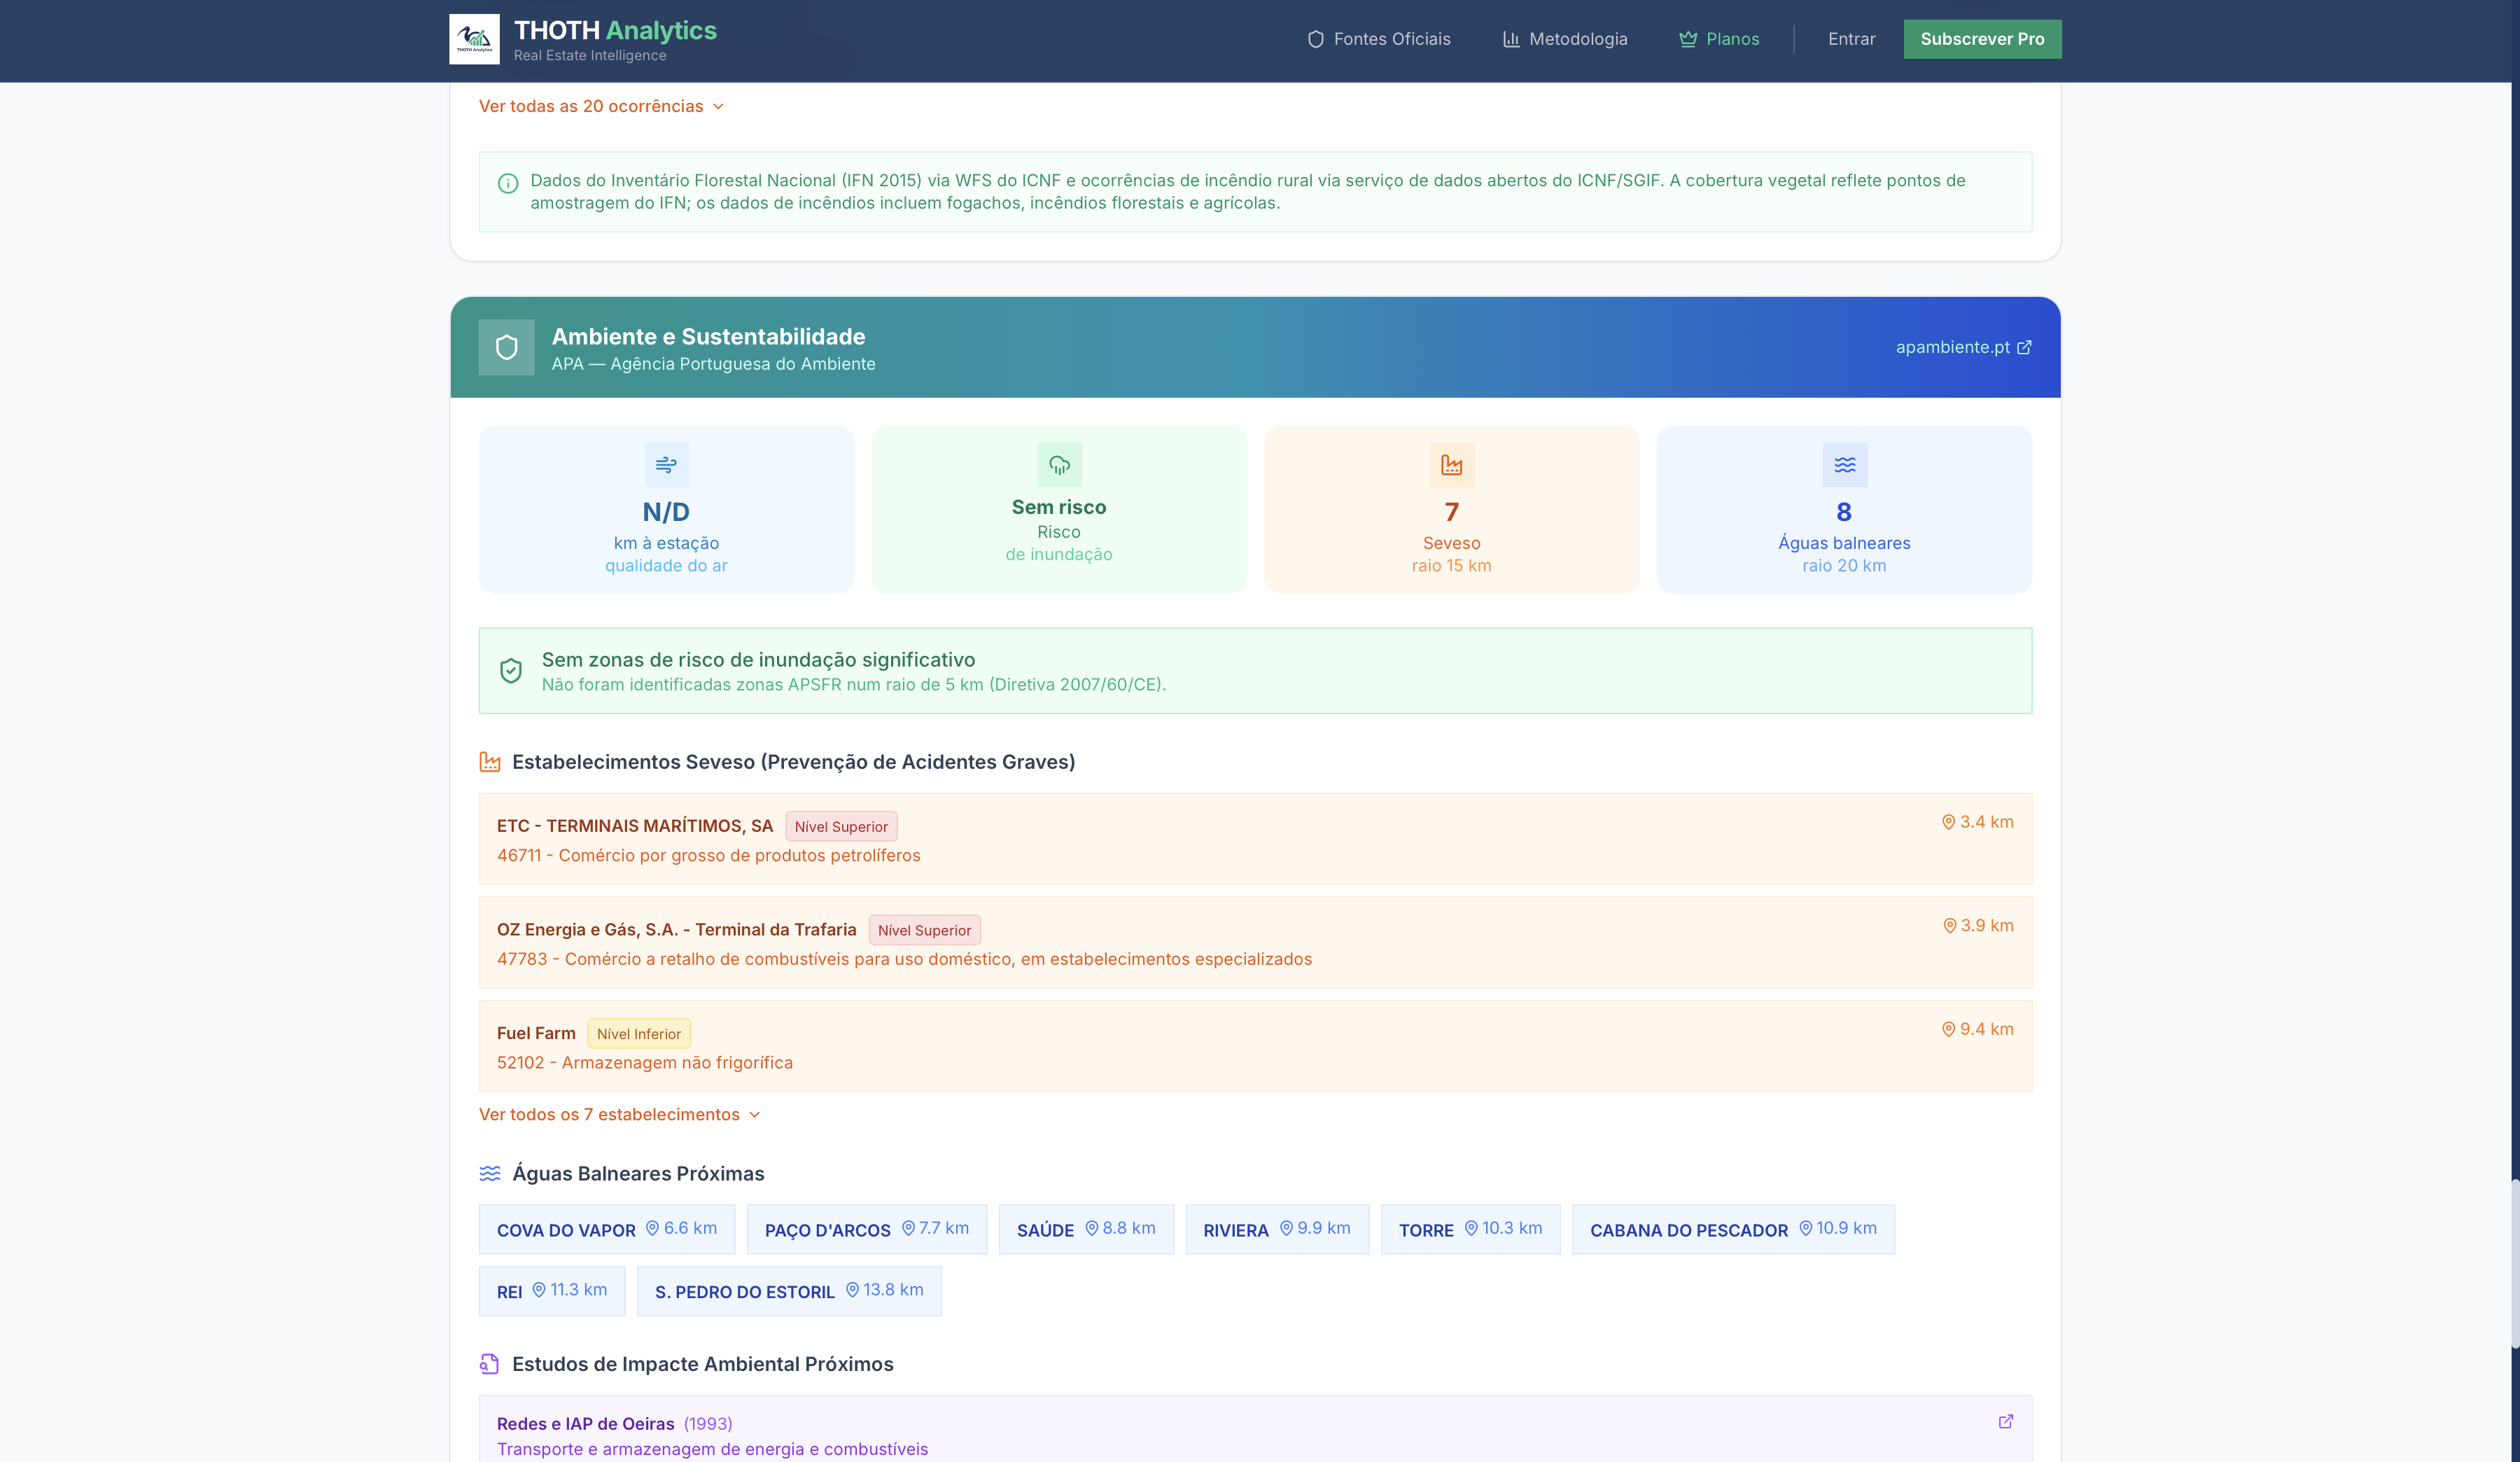This screenshot has height=1462, width=2520.
Task: Click the Subscrever Pro button
Action: [x=1982, y=39]
